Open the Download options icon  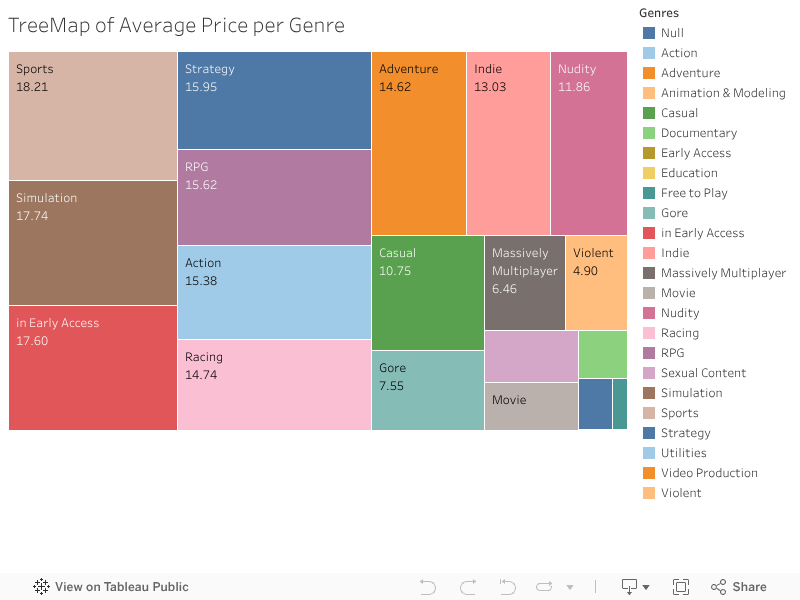630,587
